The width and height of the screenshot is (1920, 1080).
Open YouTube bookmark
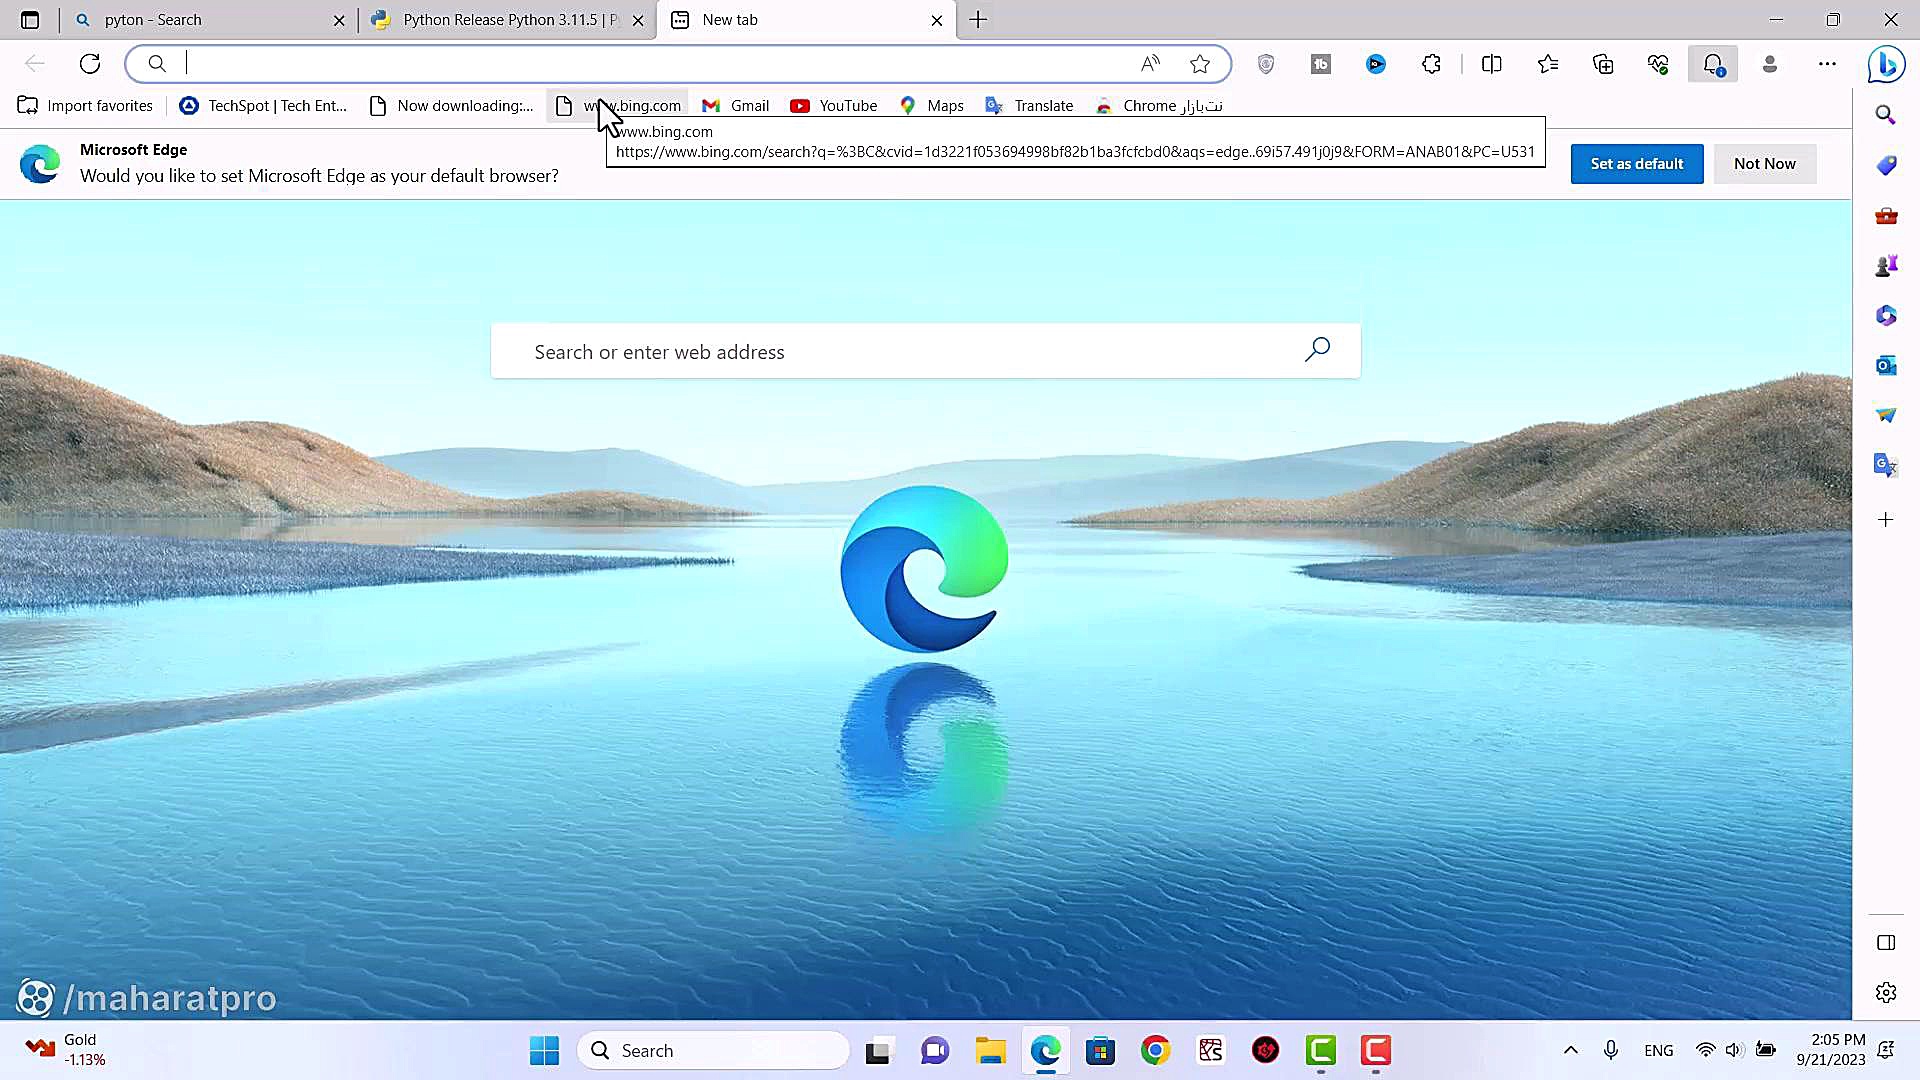coord(833,106)
